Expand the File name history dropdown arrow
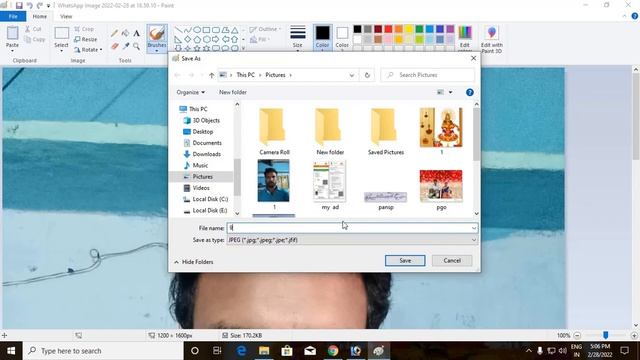This screenshot has height=360, width=640. point(473,228)
